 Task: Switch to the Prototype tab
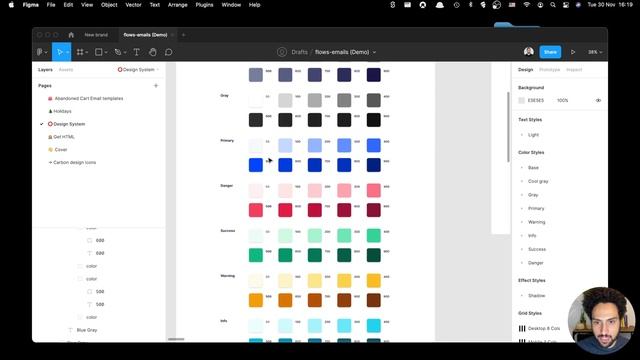[549, 70]
